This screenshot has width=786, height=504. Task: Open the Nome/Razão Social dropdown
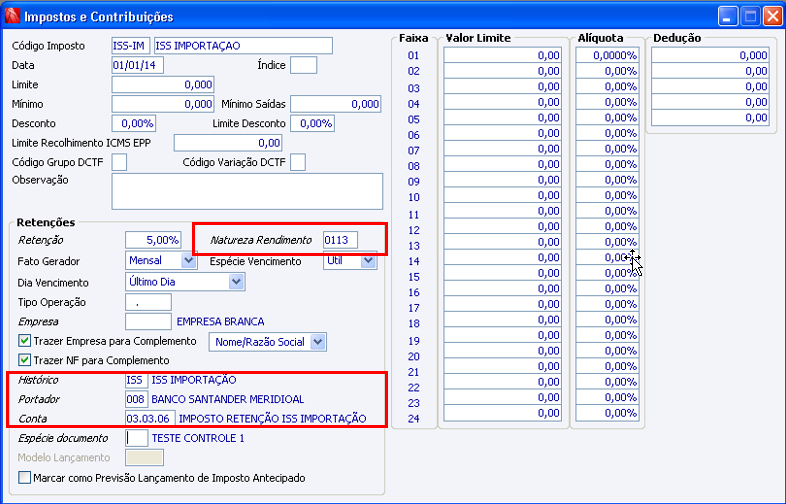coord(318,342)
